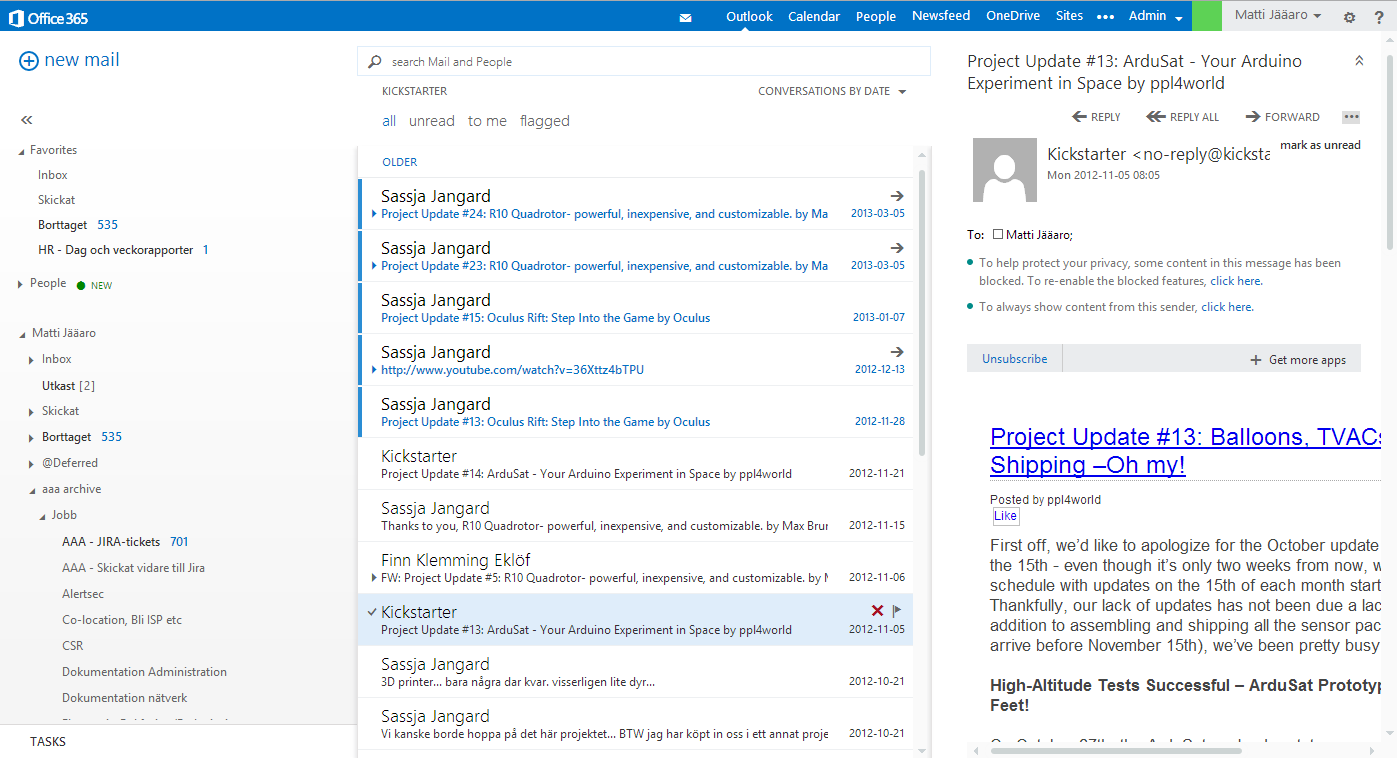This screenshot has height=758, width=1397.
Task: Toggle the checkmark on selected Kickstarter message
Action: tap(372, 612)
